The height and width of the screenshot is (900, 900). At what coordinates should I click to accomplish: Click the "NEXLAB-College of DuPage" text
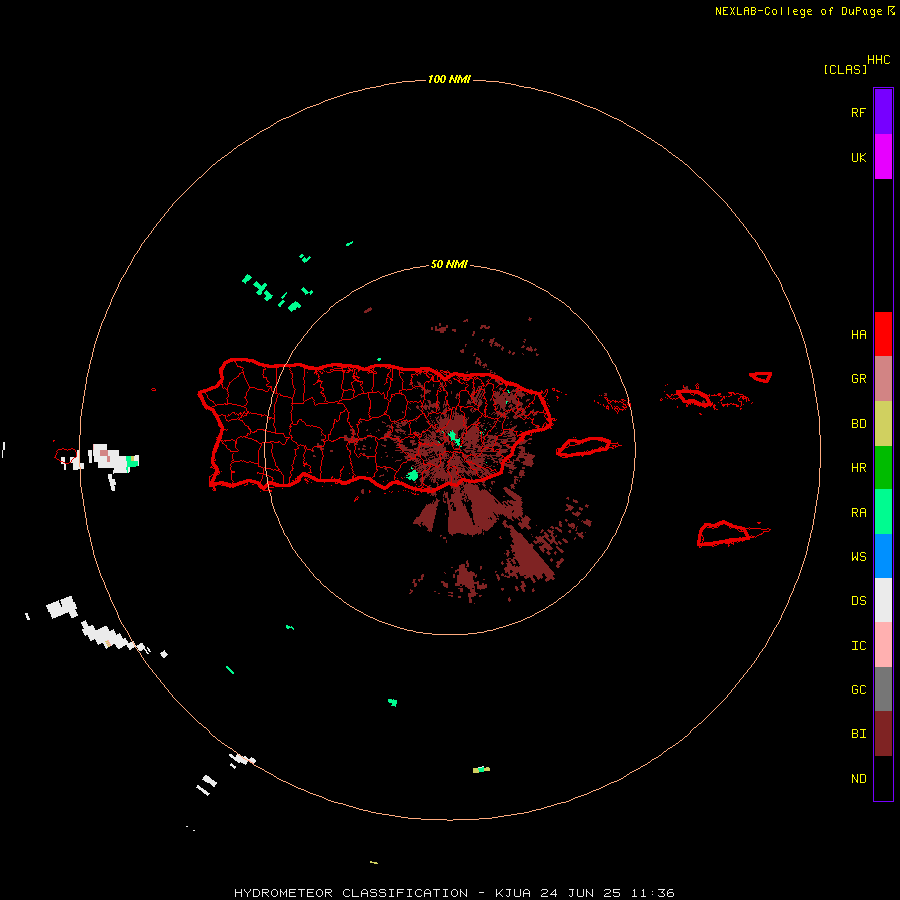798,11
